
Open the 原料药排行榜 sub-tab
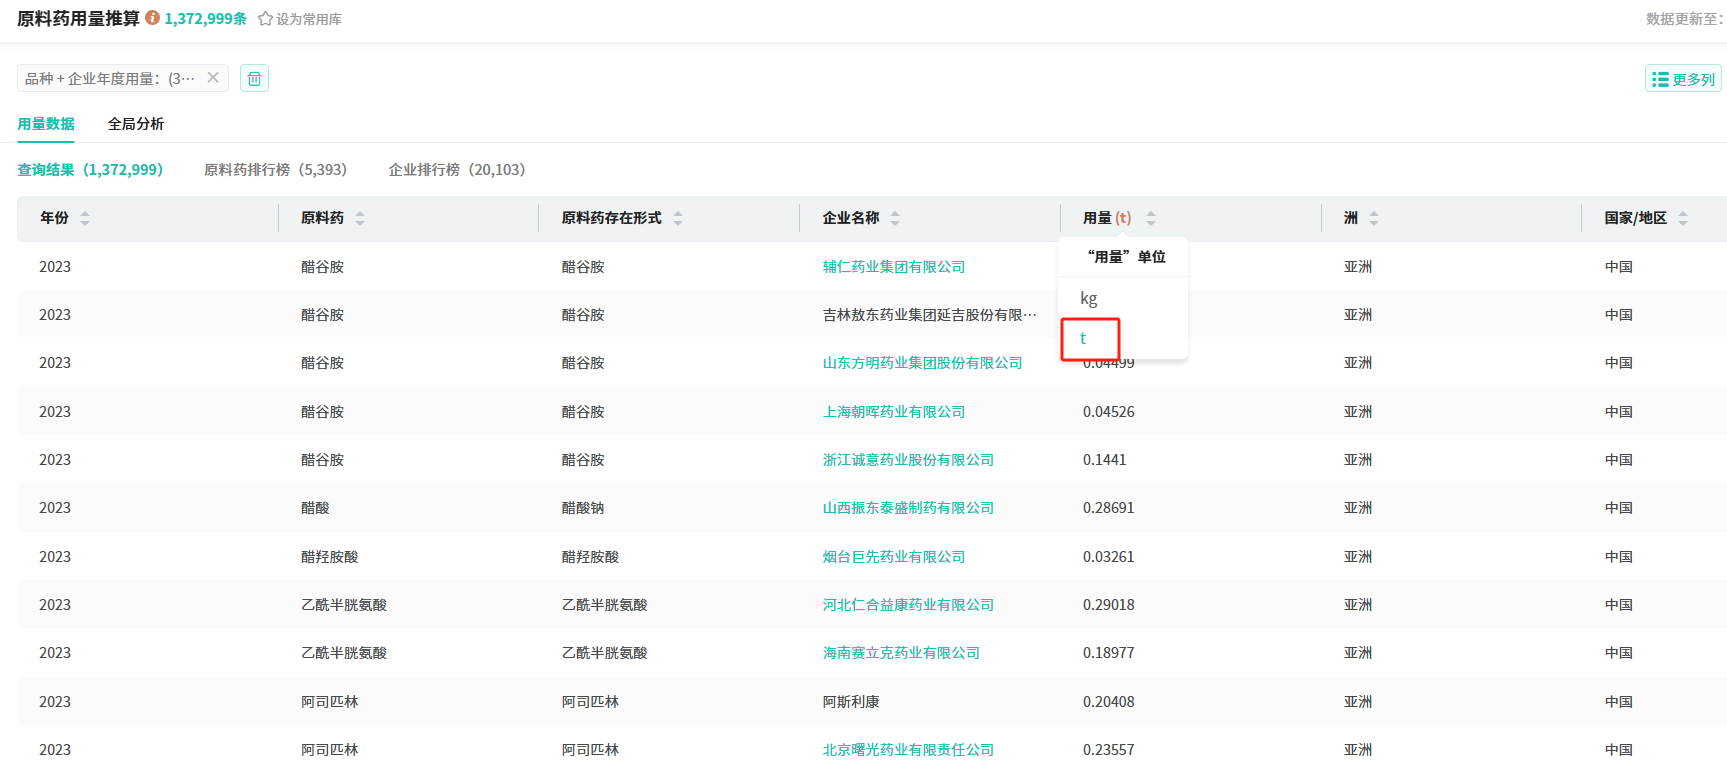coord(275,170)
